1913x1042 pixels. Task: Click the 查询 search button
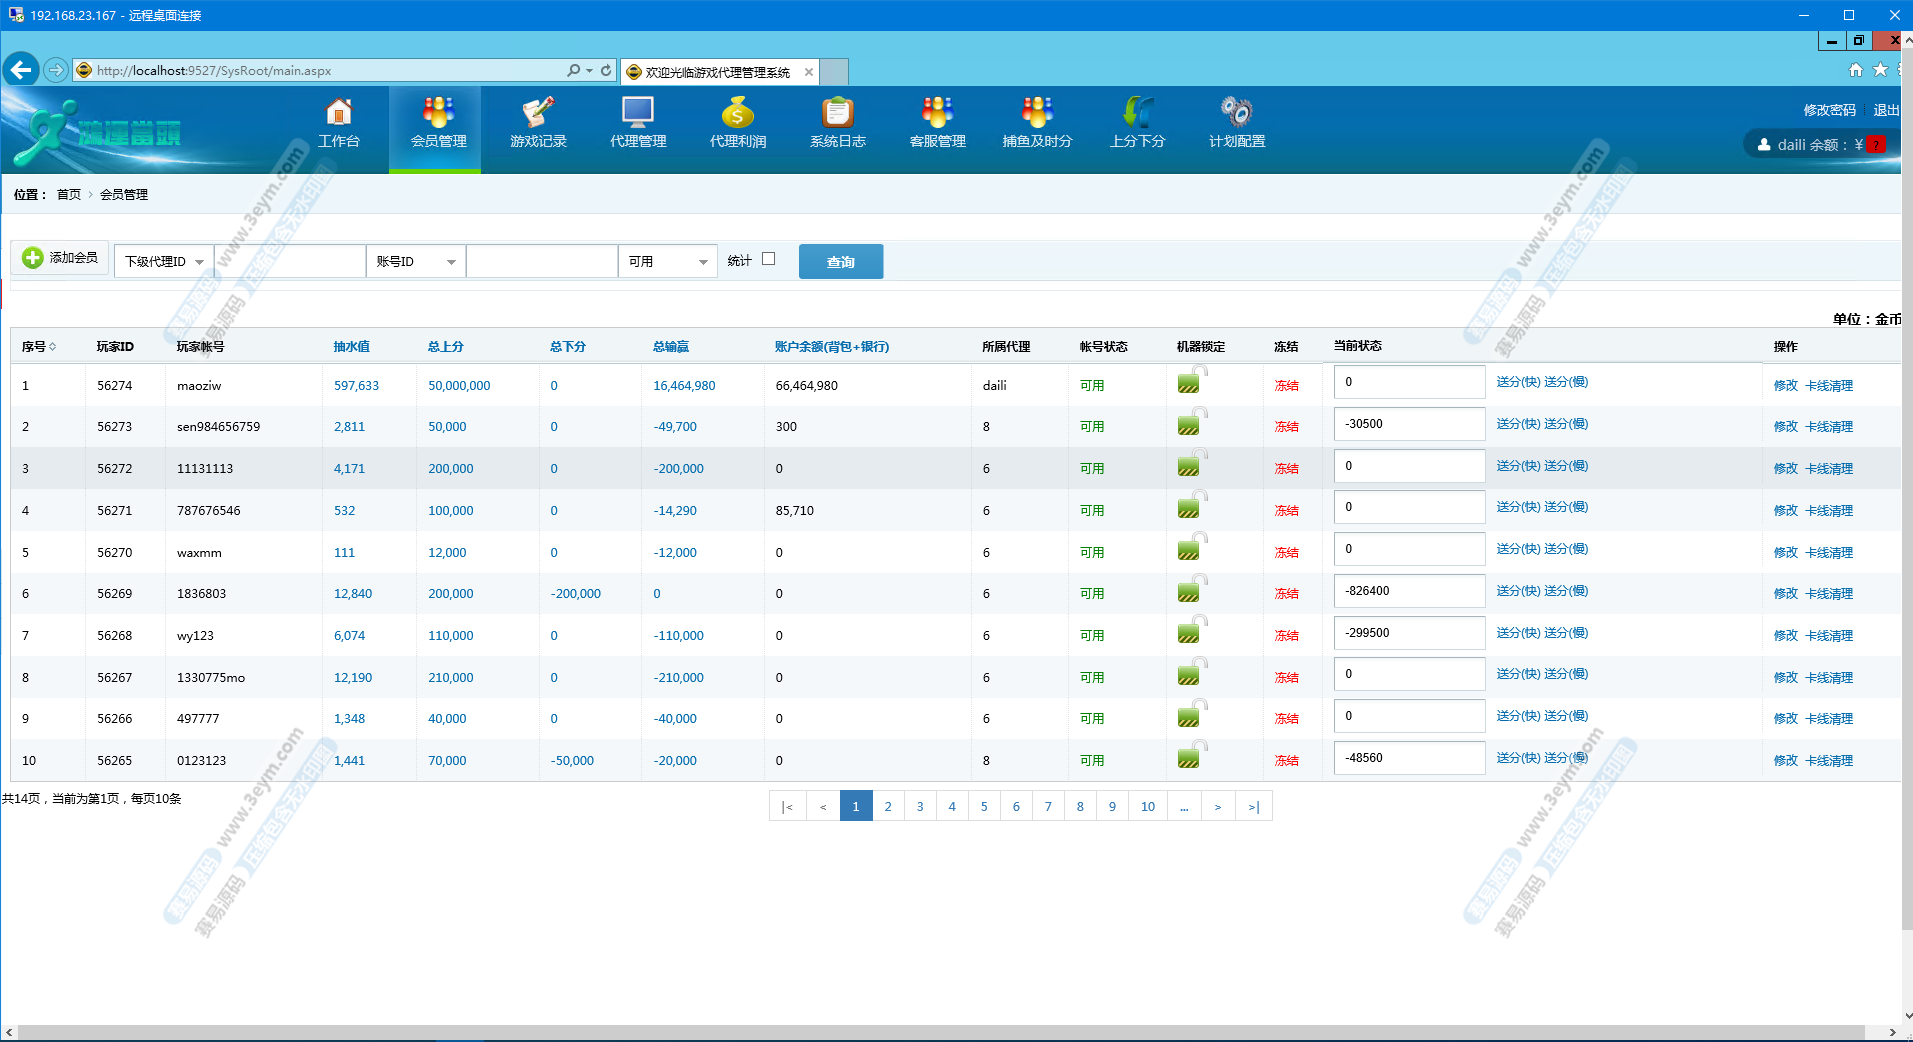[x=840, y=262]
